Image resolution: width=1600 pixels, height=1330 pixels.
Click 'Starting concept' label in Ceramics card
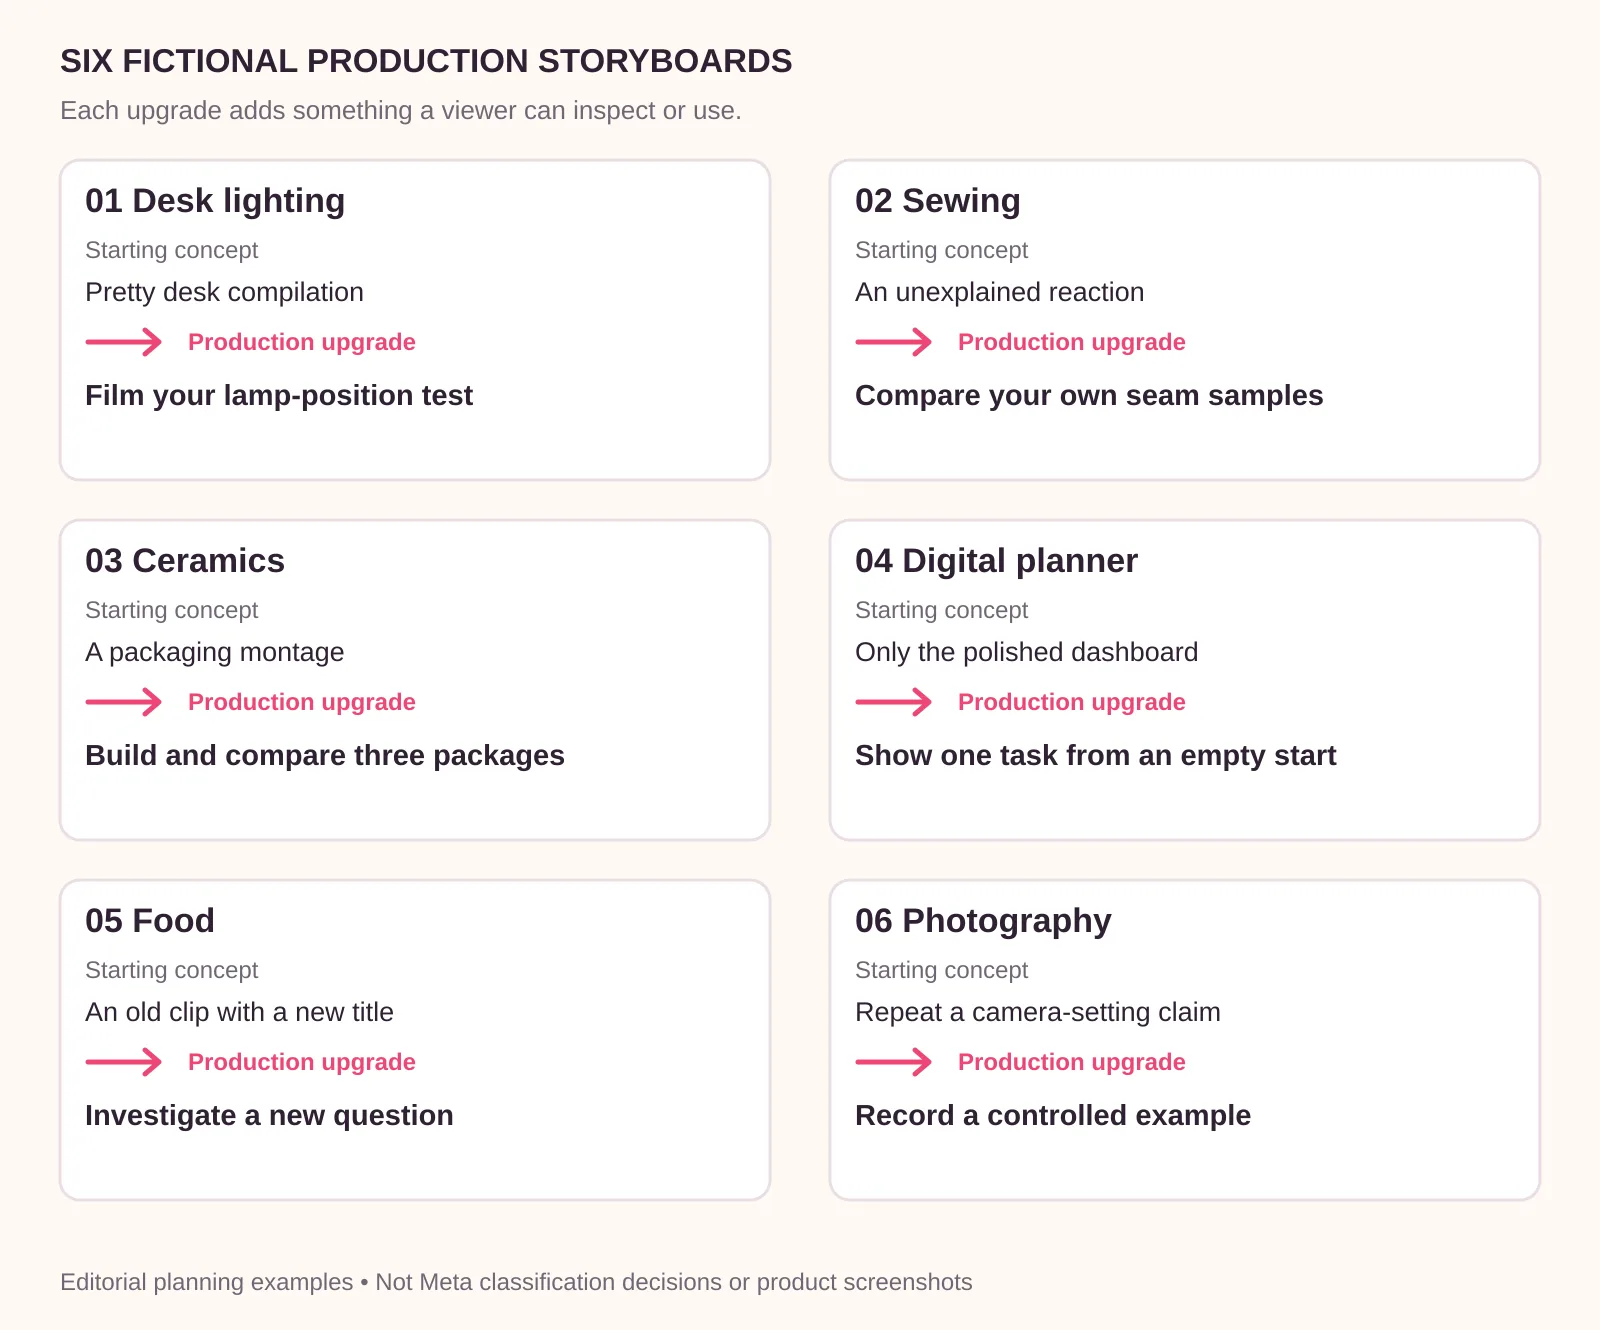point(172,610)
